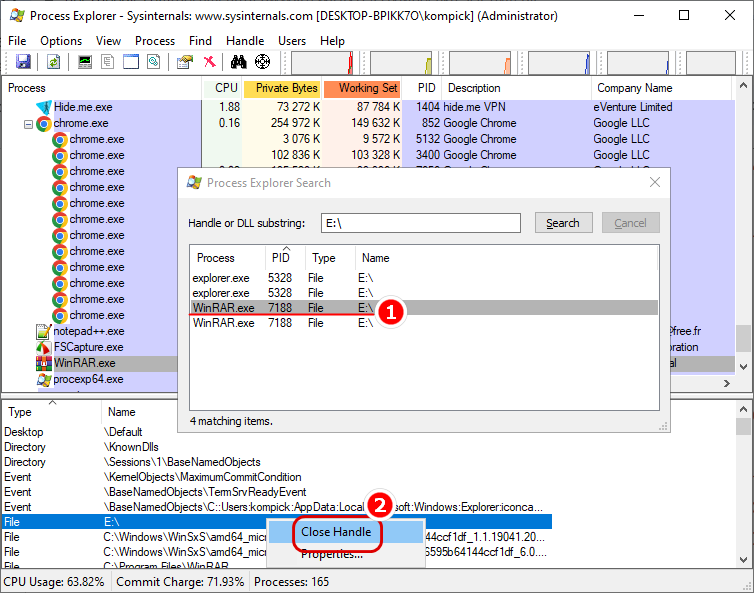The height and width of the screenshot is (593, 754).
Task: Click the parent chrome.exe Chrome icon
Action: point(44,124)
